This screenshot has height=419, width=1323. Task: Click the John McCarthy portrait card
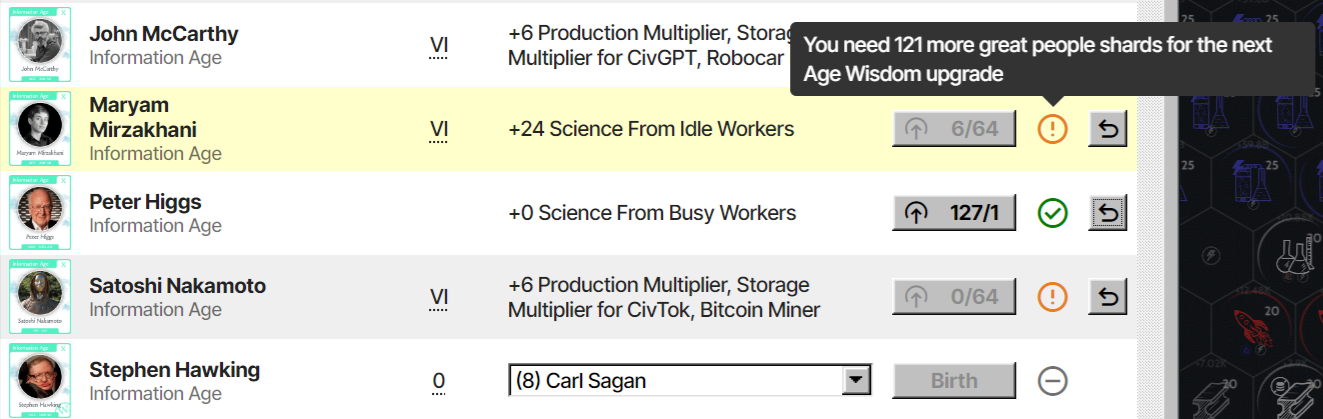pyautogui.click(x=41, y=42)
